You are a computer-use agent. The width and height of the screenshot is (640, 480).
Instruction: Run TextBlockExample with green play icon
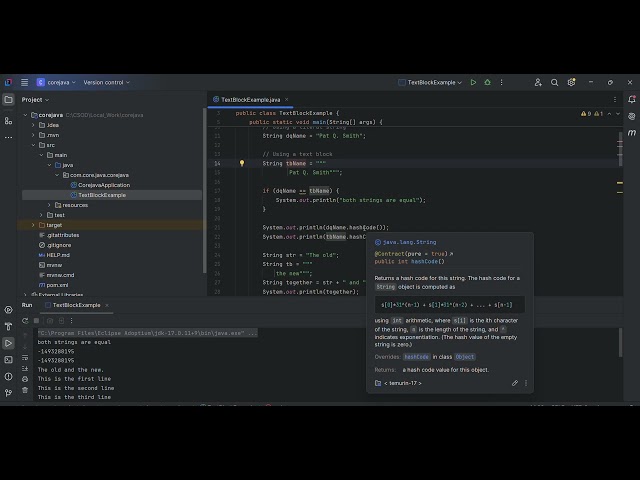473,82
